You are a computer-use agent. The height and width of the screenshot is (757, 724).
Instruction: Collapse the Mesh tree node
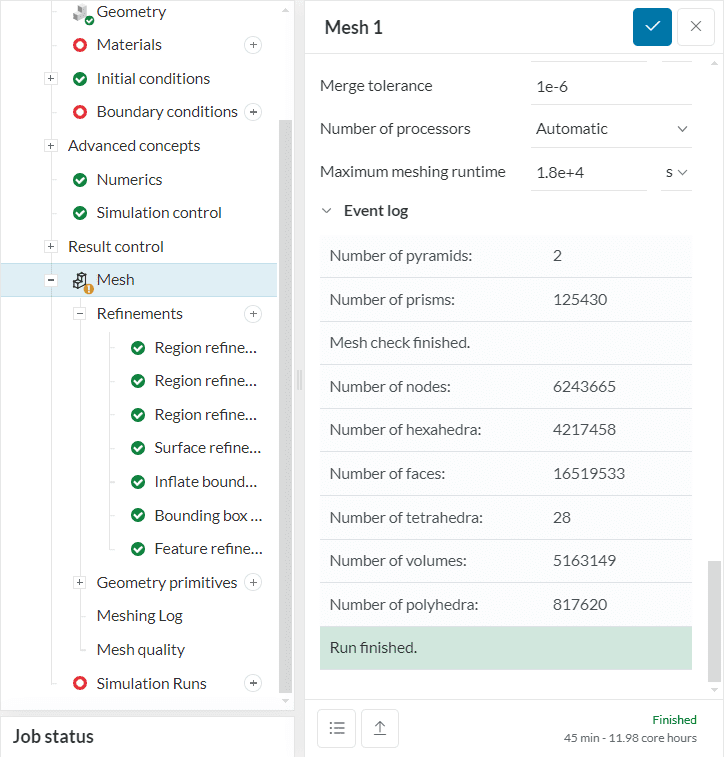tap(51, 280)
